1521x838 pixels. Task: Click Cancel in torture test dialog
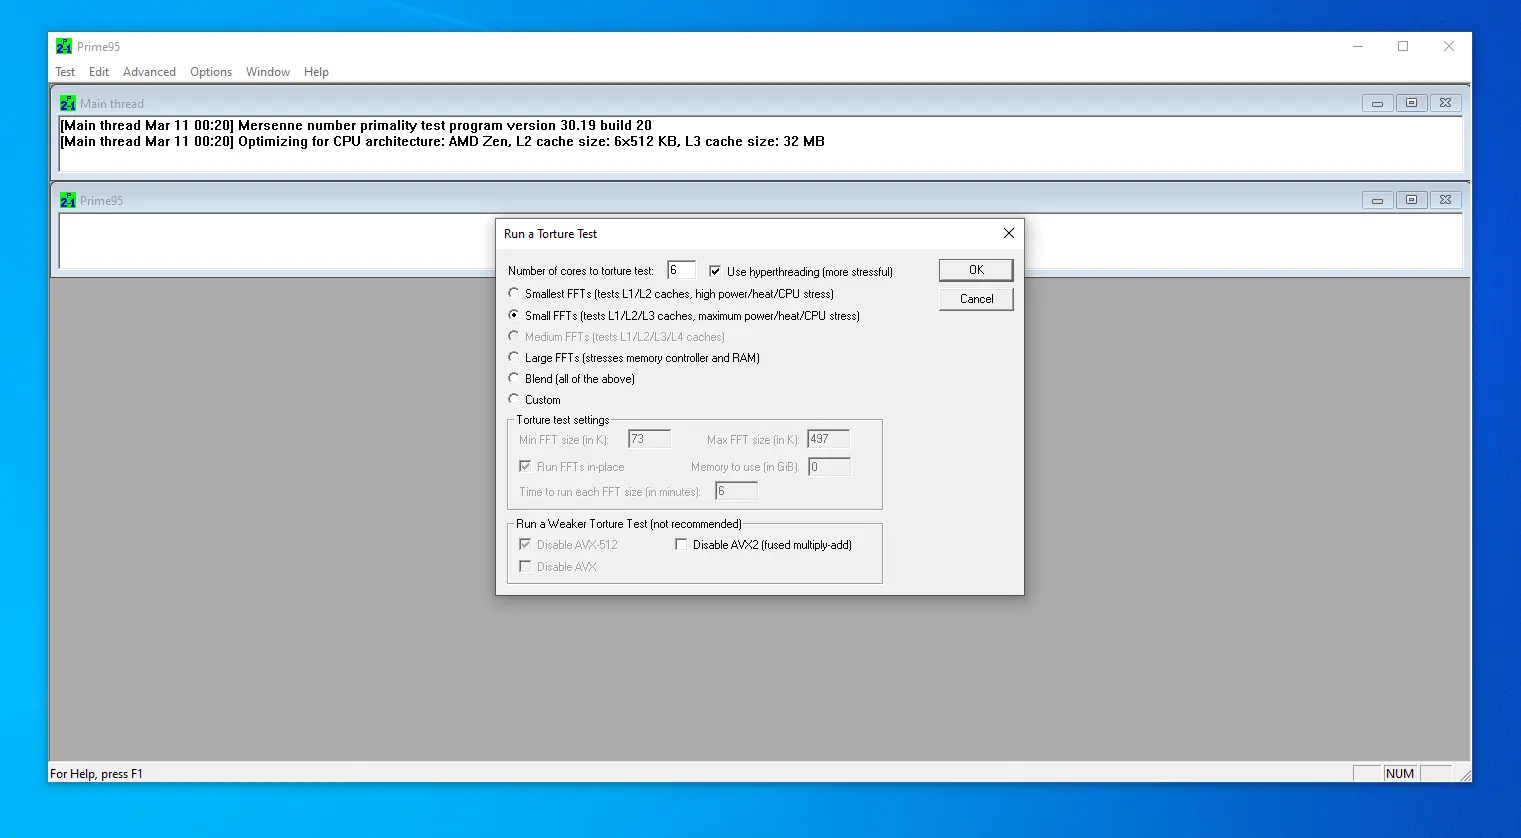coord(976,299)
